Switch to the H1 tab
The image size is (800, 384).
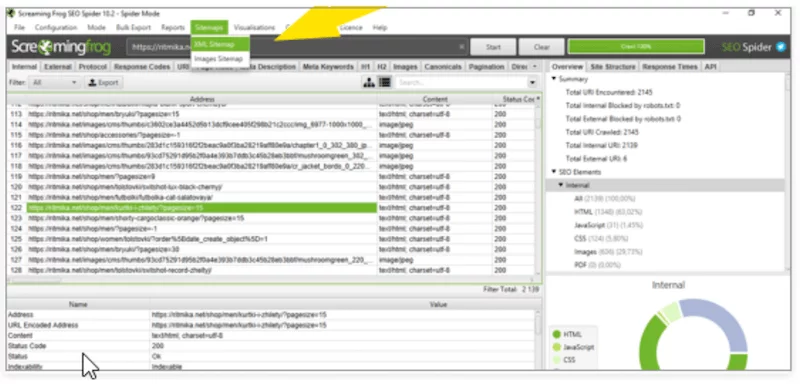(365, 67)
